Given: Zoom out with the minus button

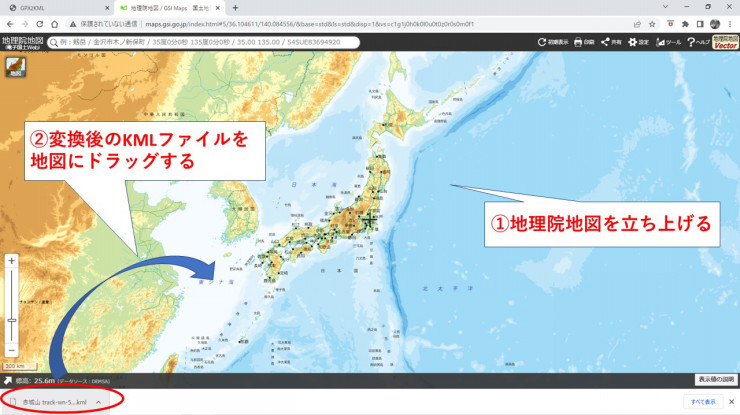Looking at the screenshot, I should click(x=12, y=350).
